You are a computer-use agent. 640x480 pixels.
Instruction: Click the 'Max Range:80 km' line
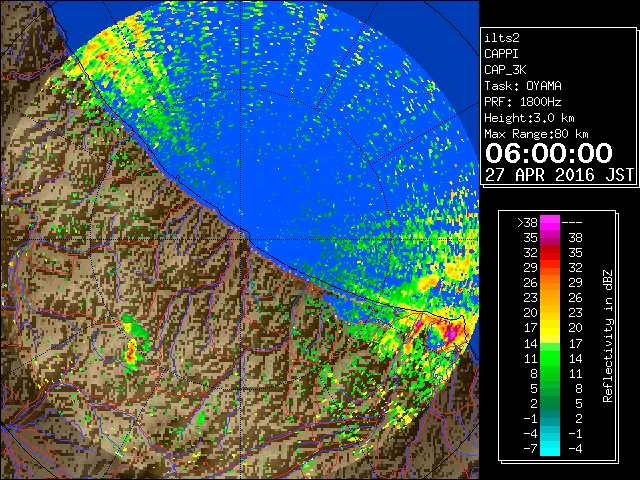point(536,134)
